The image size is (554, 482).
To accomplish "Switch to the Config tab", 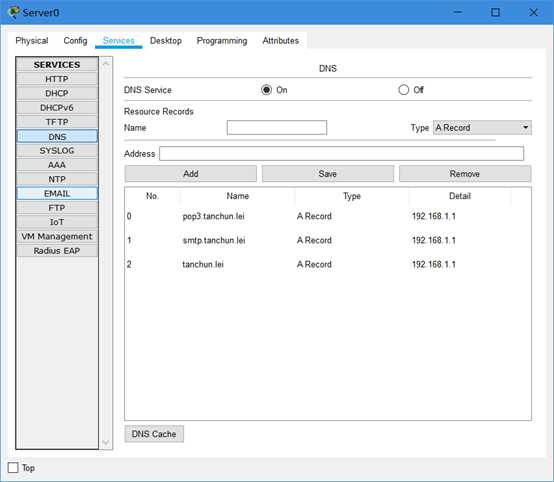I will (75, 41).
